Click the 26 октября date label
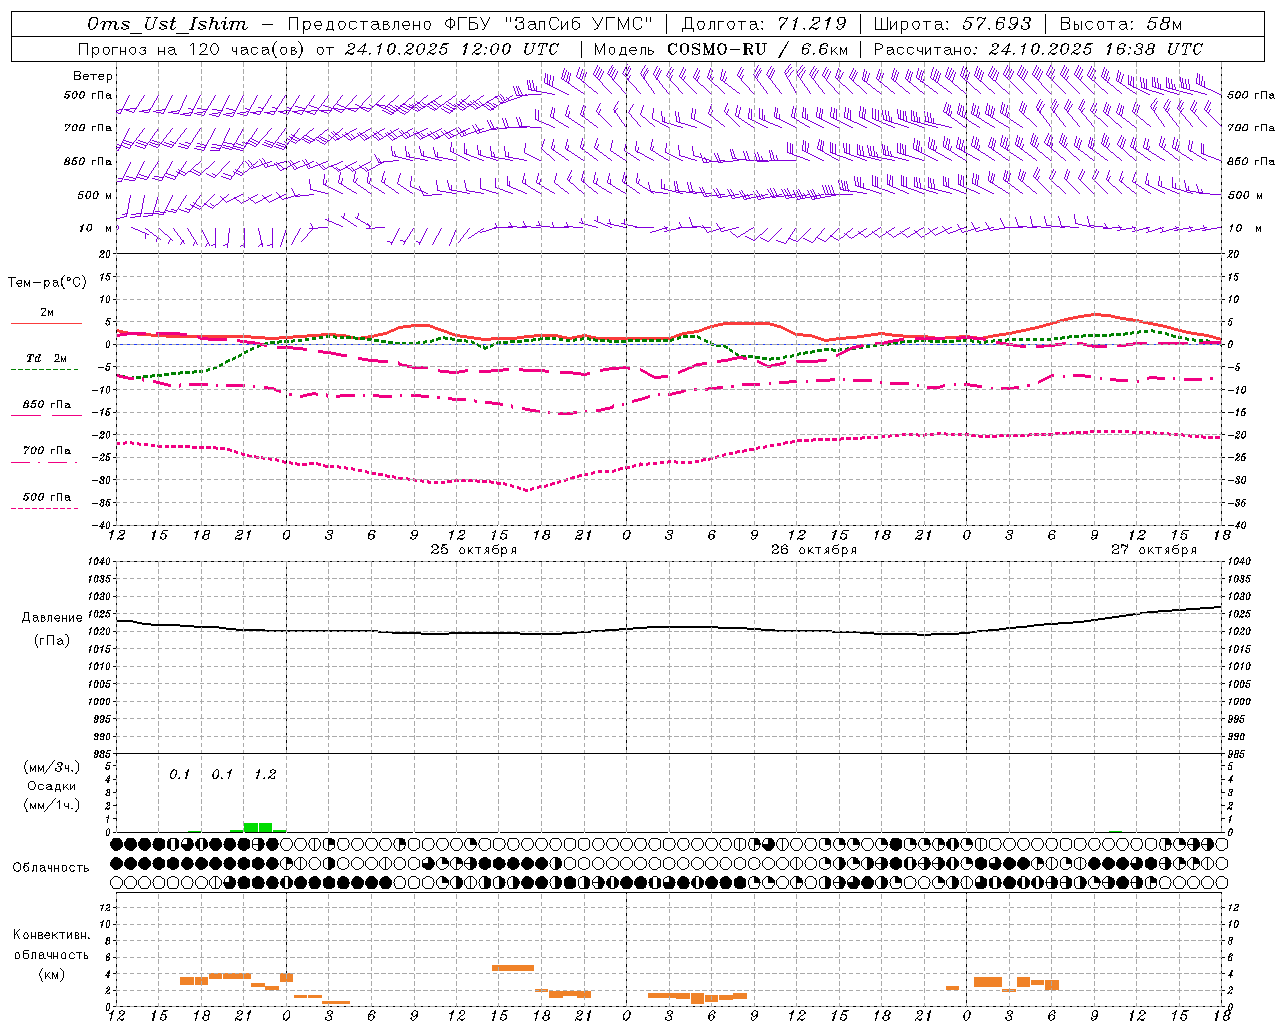1280x1024 pixels. point(814,549)
